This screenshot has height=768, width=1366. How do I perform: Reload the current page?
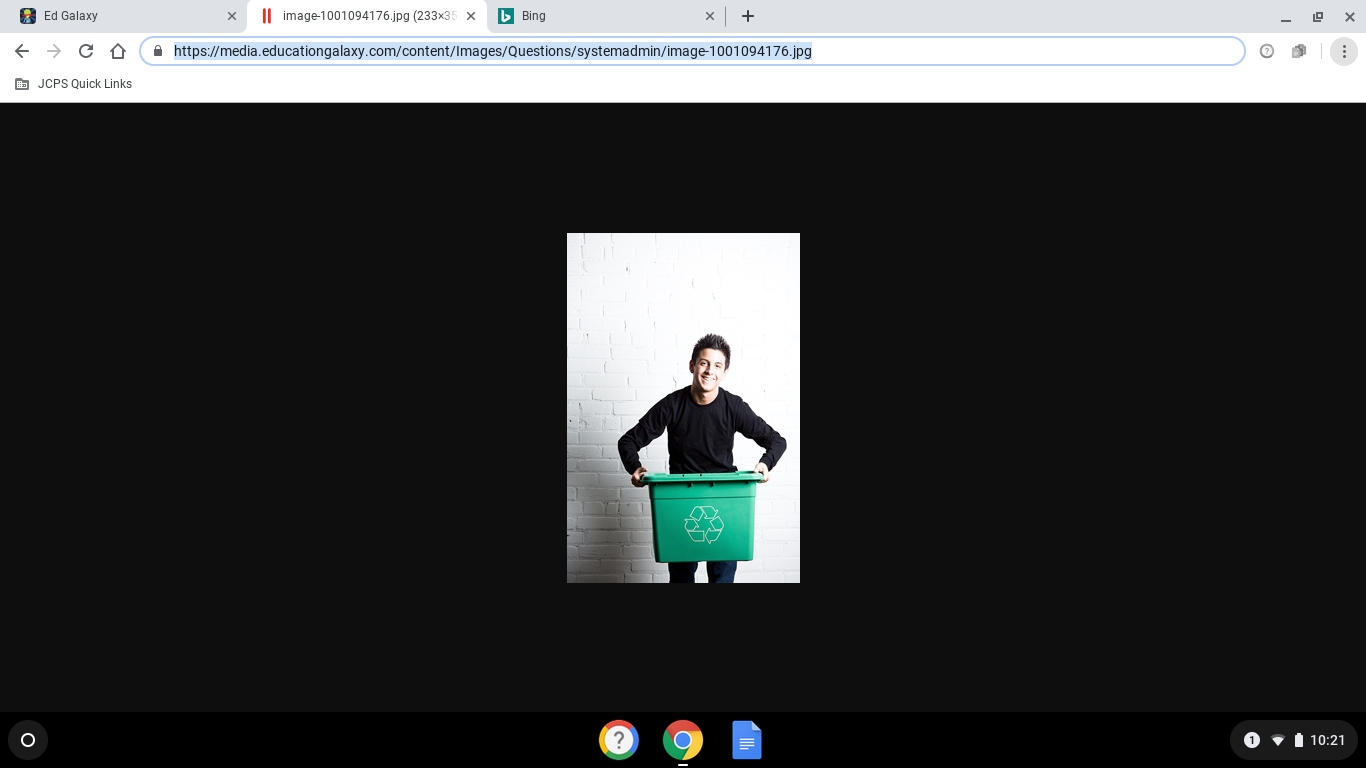(86, 51)
